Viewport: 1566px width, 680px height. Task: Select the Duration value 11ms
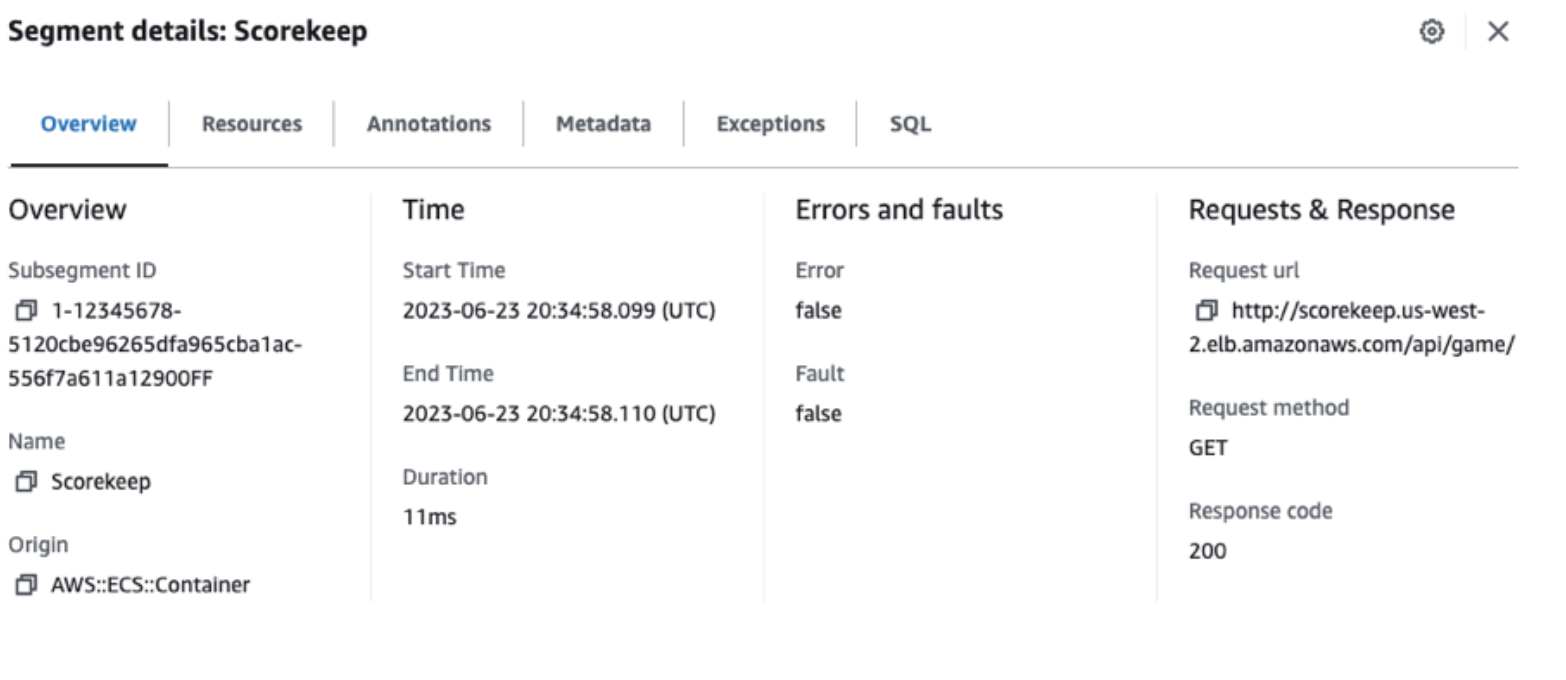coord(429,518)
